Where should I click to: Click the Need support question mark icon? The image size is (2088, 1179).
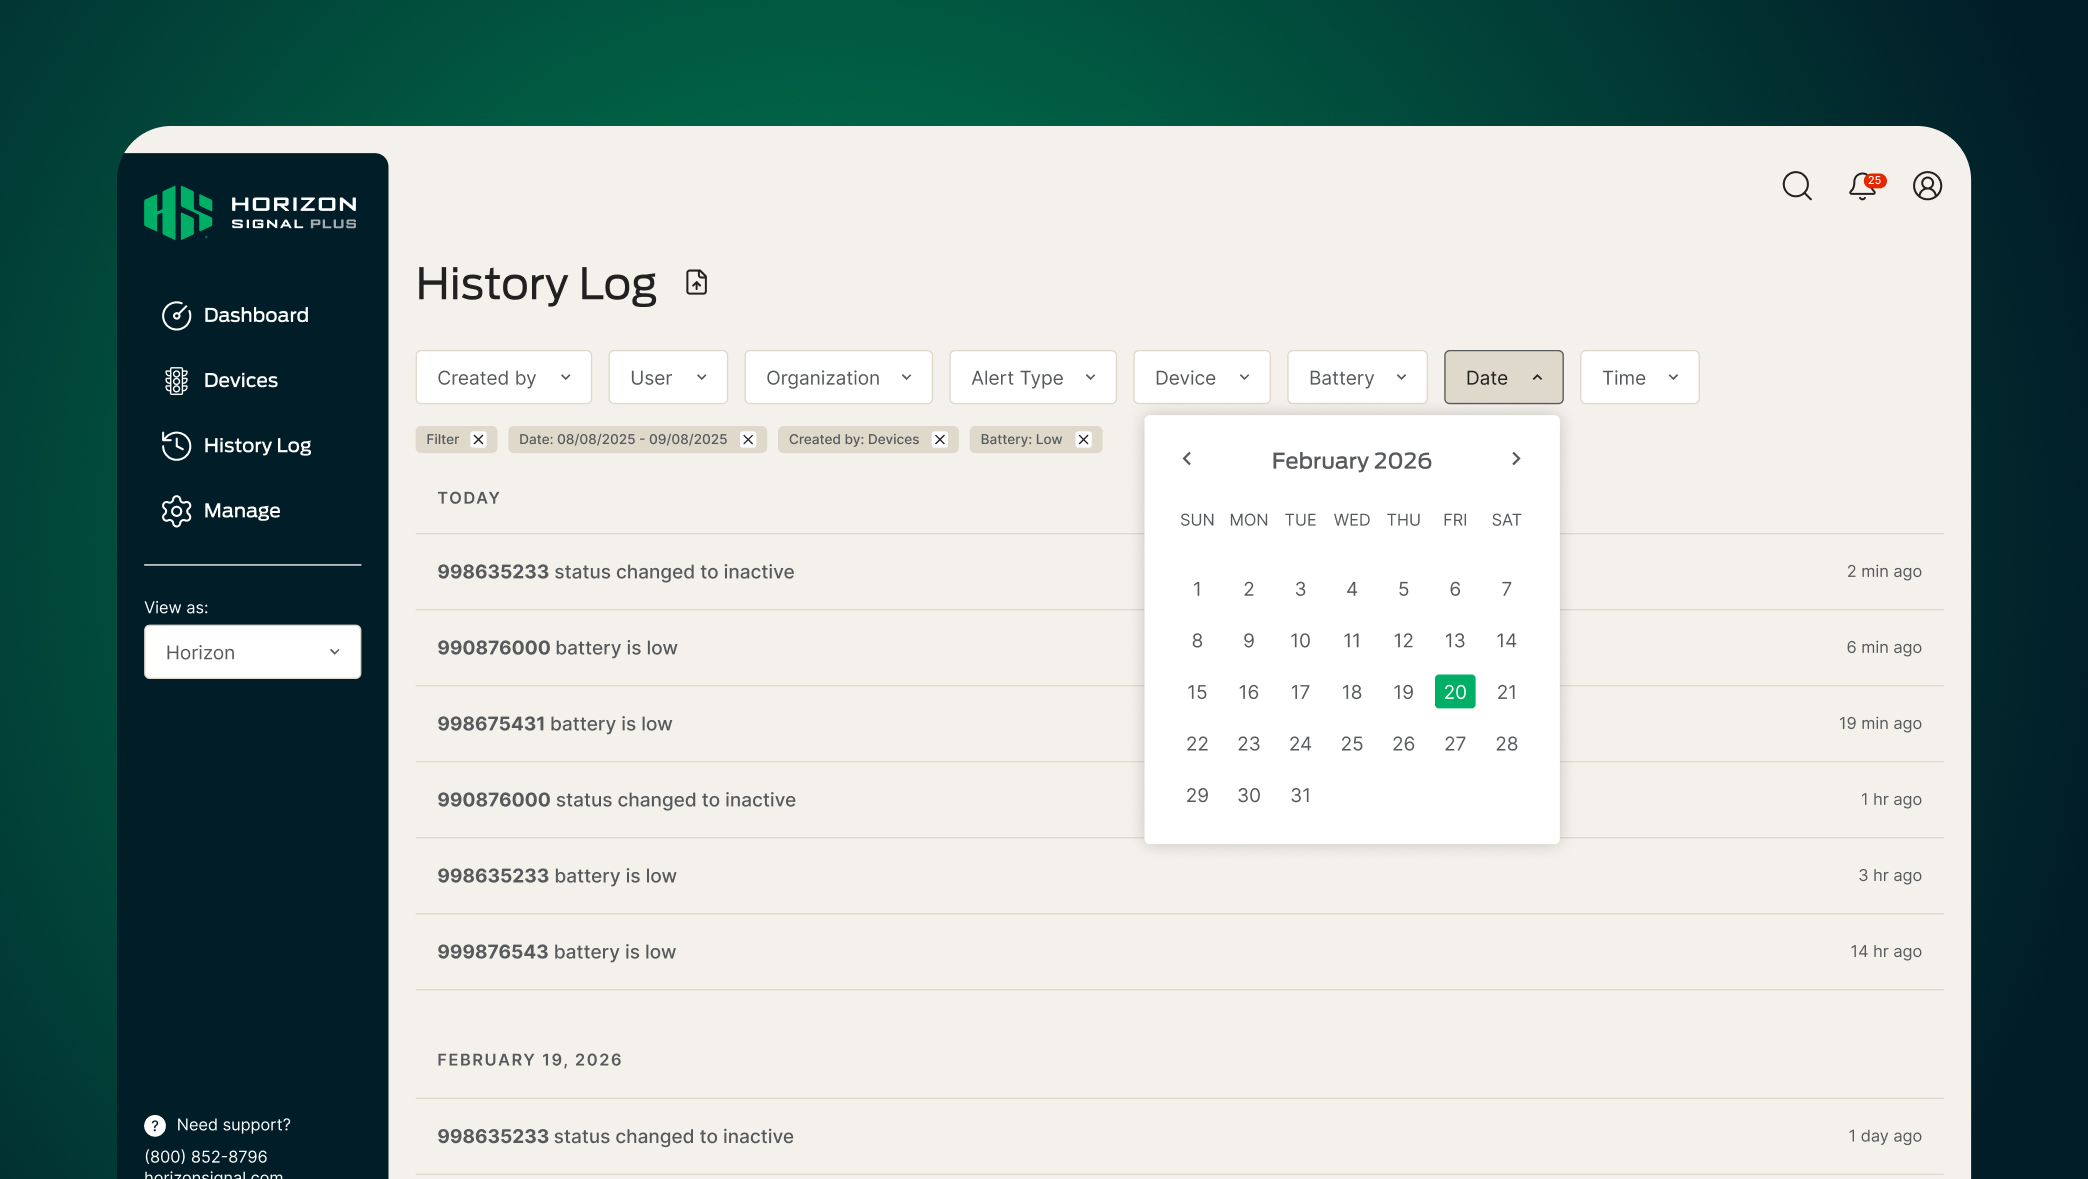[x=154, y=1125]
